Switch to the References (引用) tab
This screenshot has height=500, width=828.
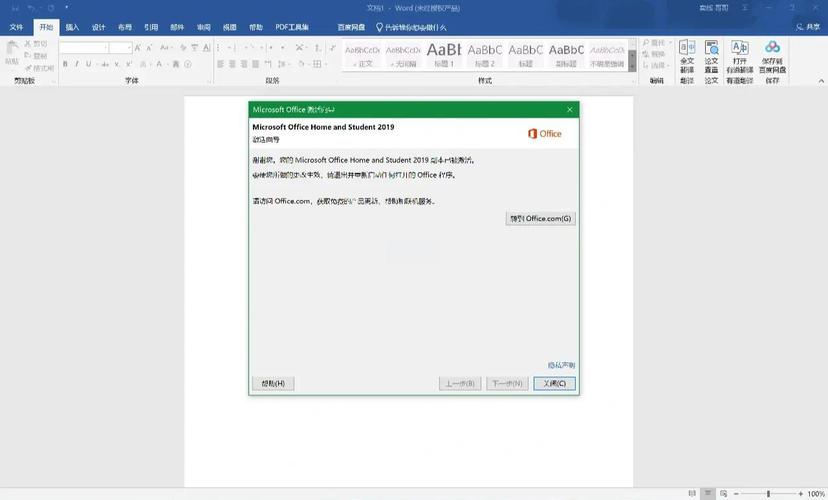151,27
